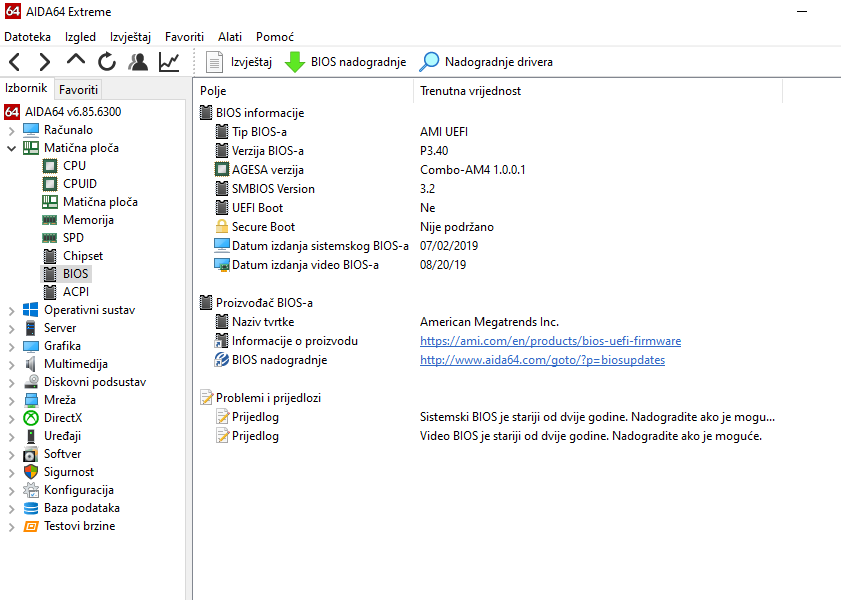
Task: Click Nadogradnje drivera magnifier button
Action: (486, 62)
